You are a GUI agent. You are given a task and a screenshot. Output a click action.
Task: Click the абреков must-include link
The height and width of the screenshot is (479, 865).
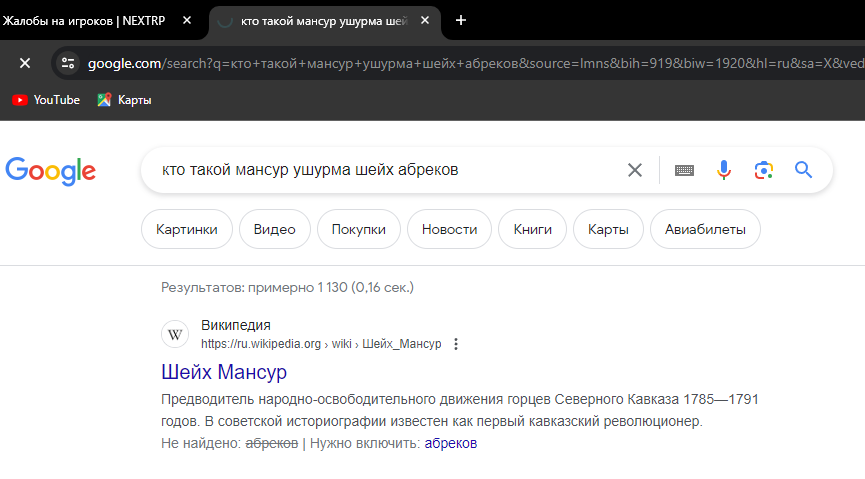click(450, 443)
